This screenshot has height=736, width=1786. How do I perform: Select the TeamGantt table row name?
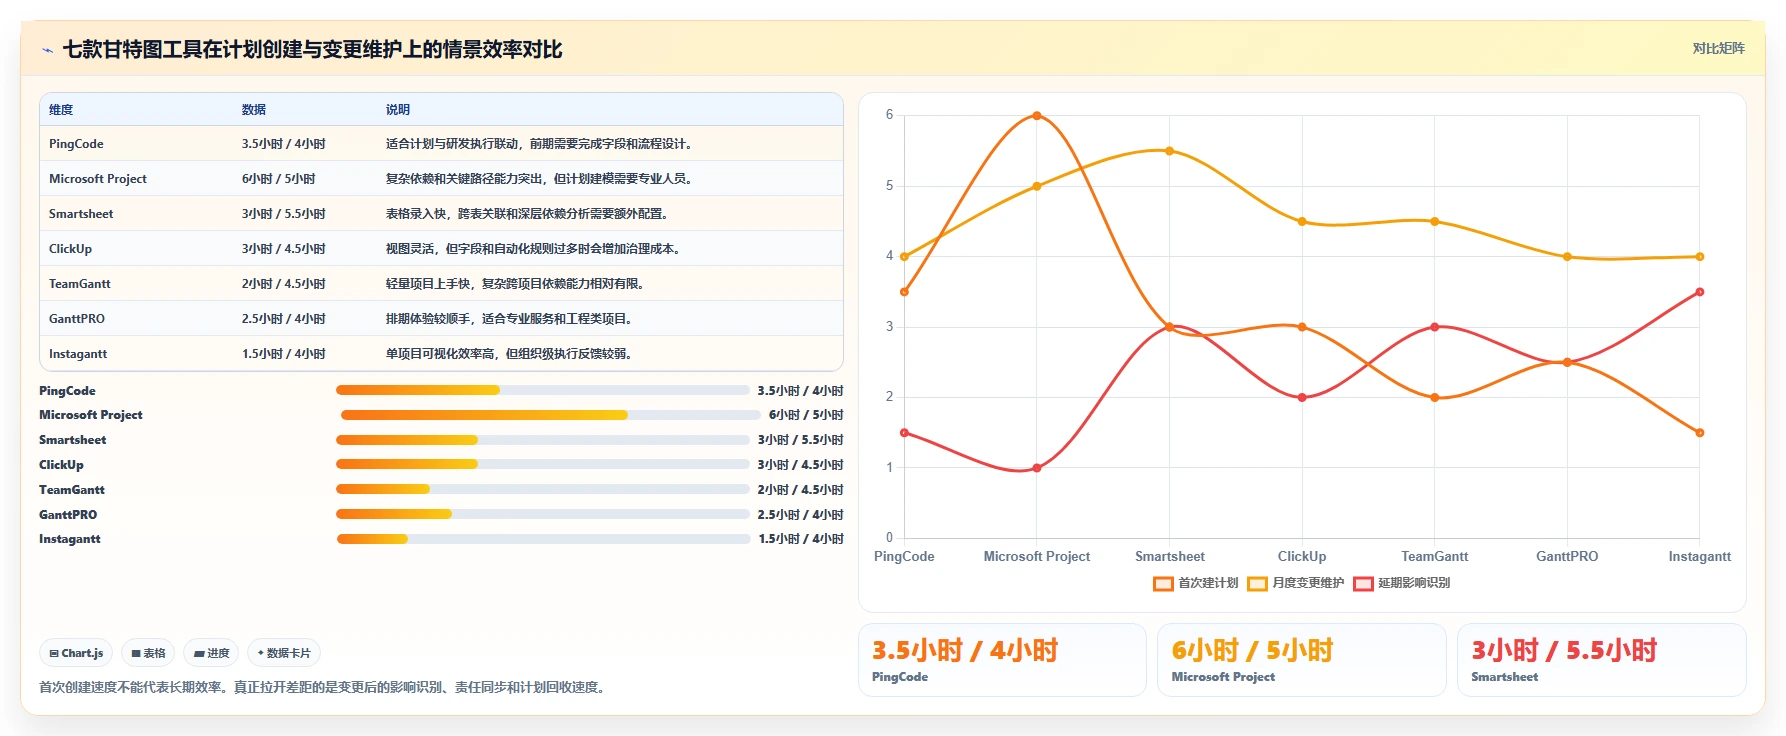[x=80, y=284]
